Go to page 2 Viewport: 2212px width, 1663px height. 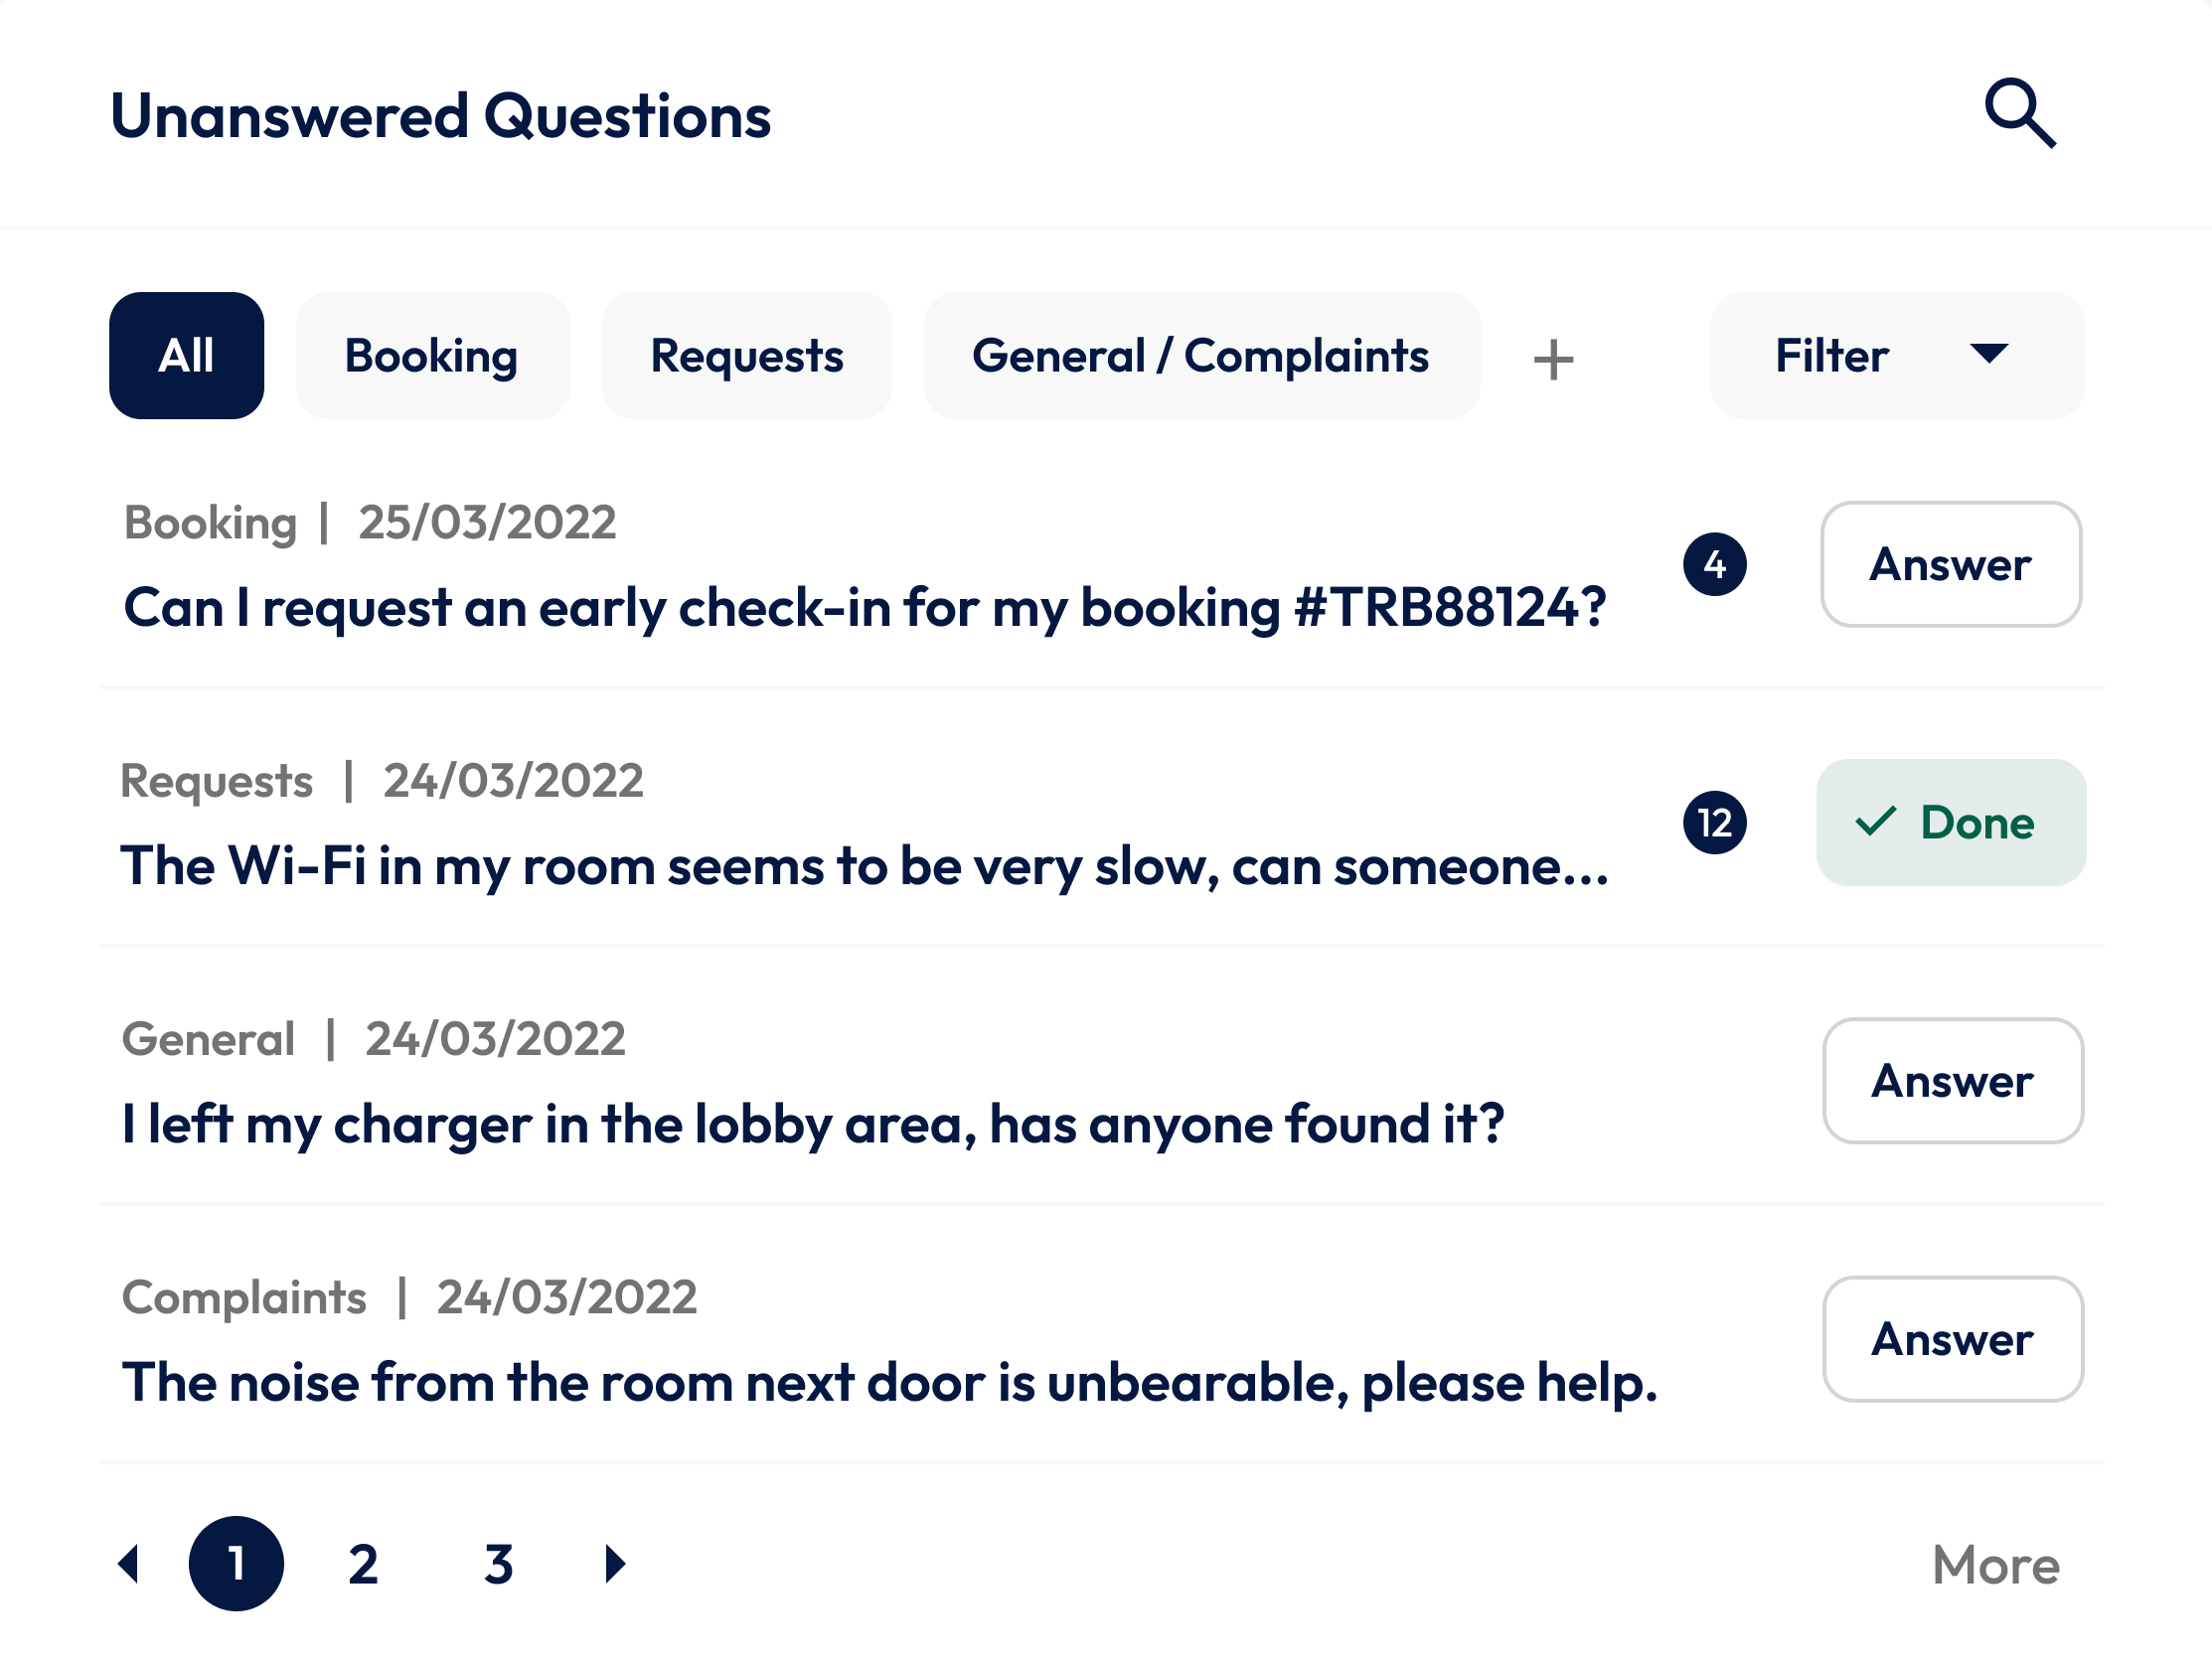point(363,1563)
